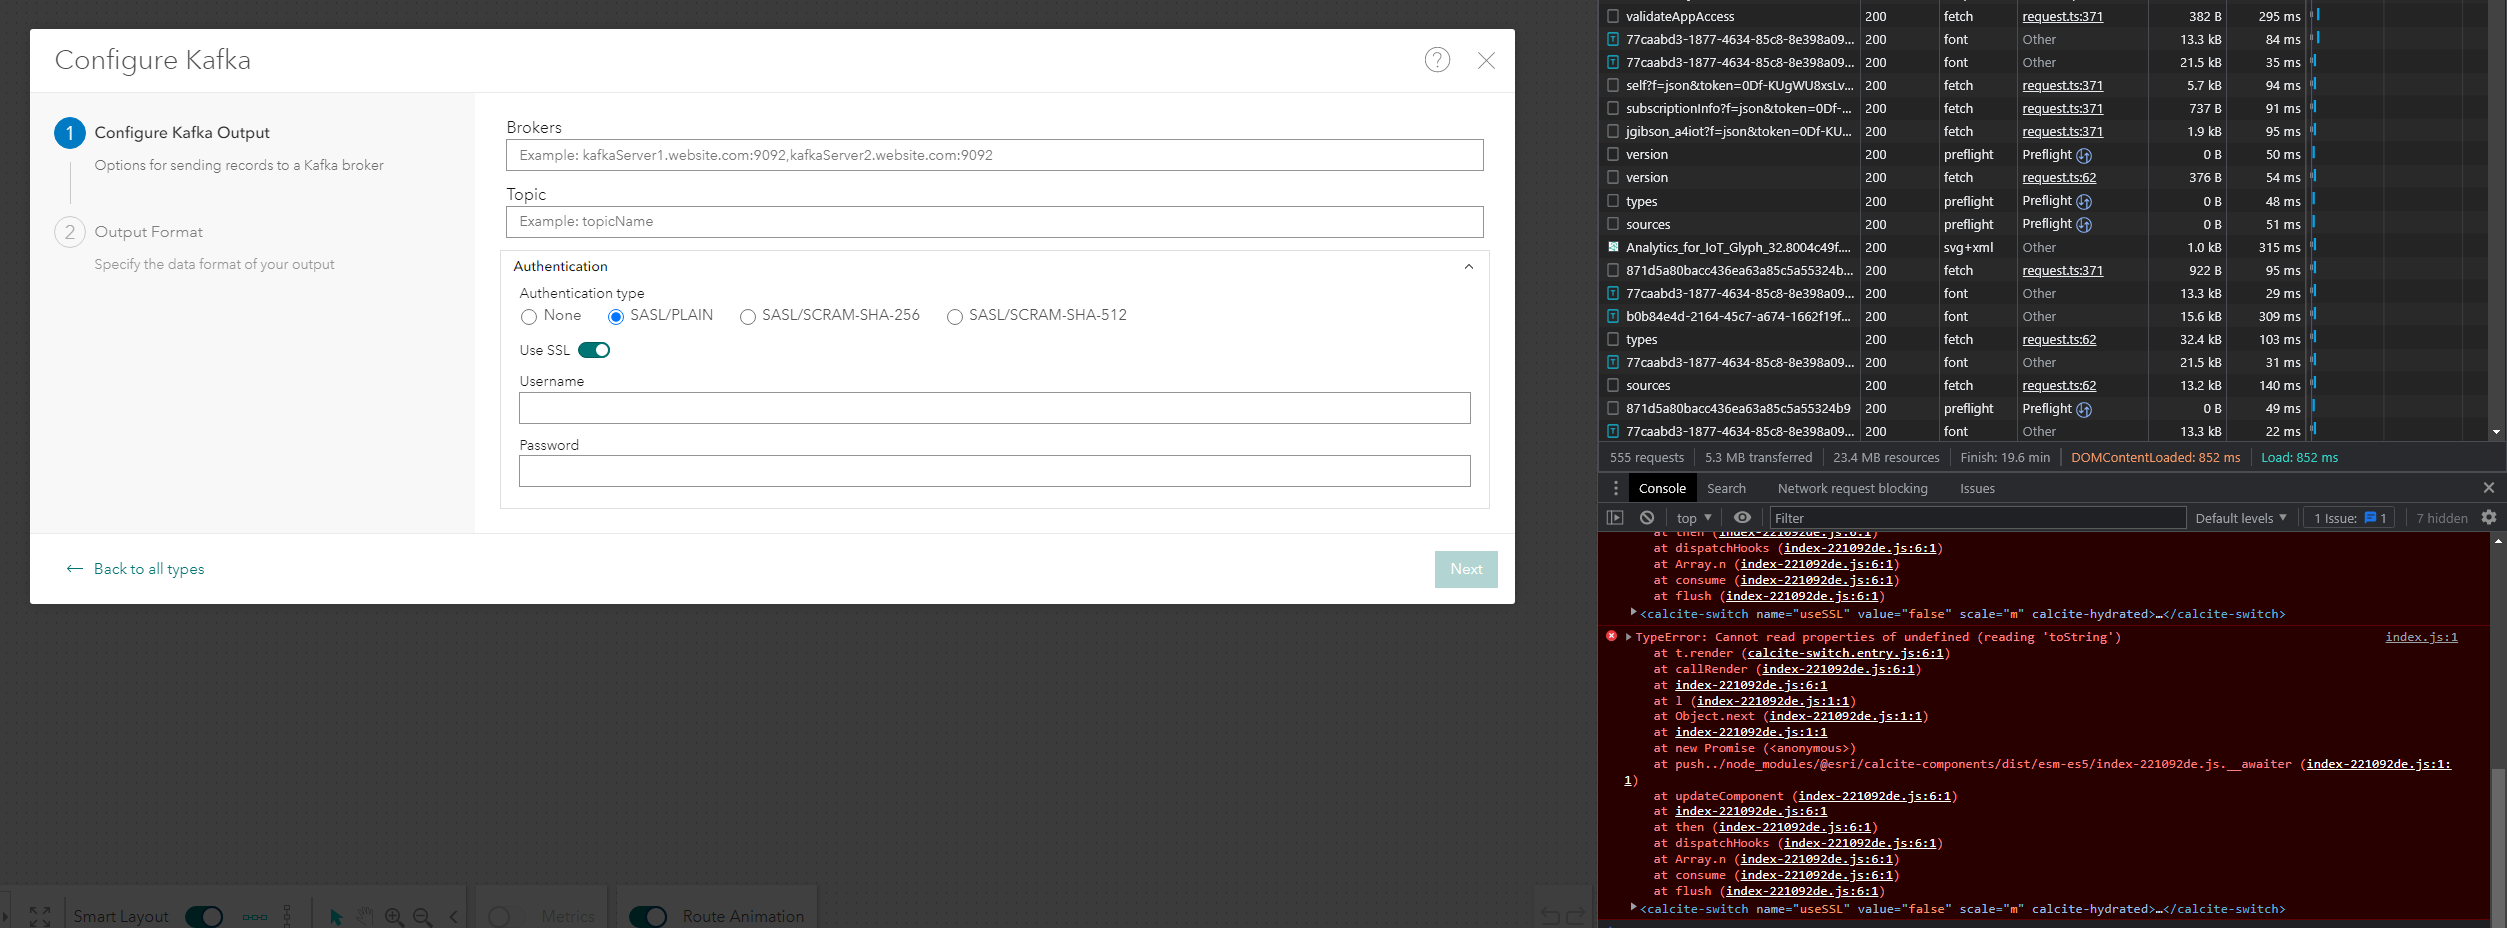Disable the Use SSL toggle
This screenshot has height=928, width=2507.
pyautogui.click(x=596, y=350)
